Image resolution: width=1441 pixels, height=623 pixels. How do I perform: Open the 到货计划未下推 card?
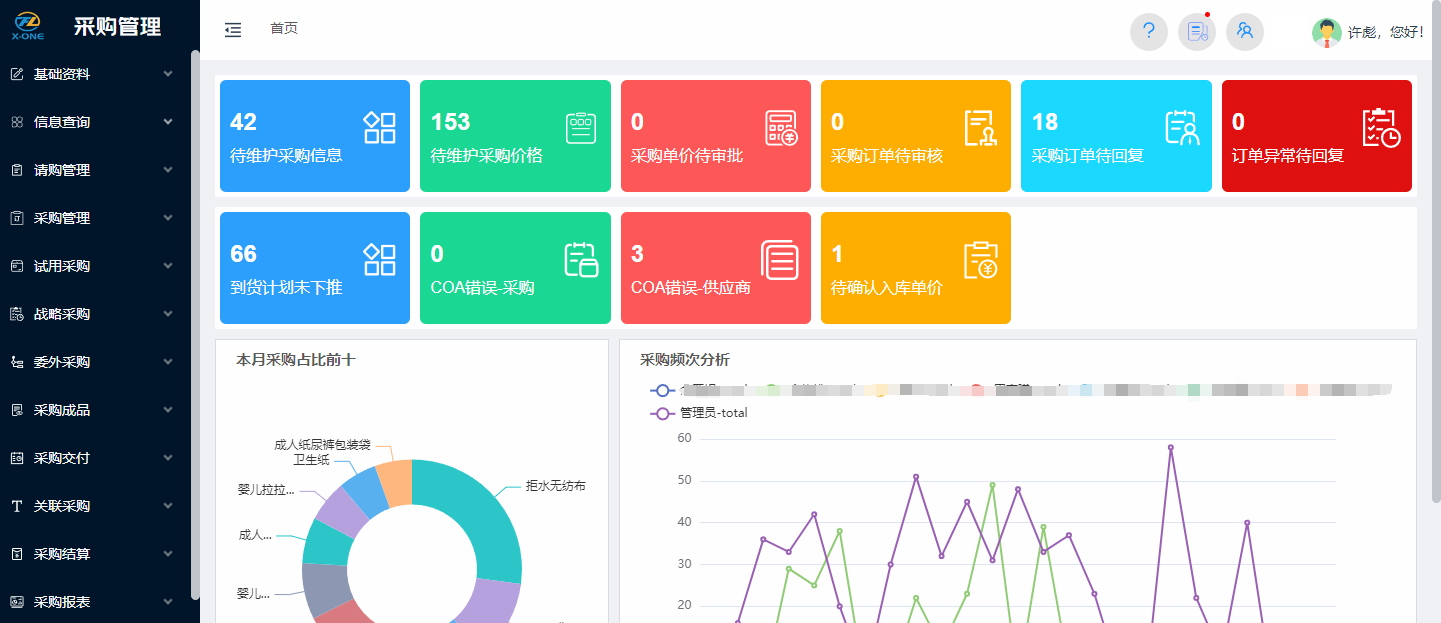click(314, 268)
